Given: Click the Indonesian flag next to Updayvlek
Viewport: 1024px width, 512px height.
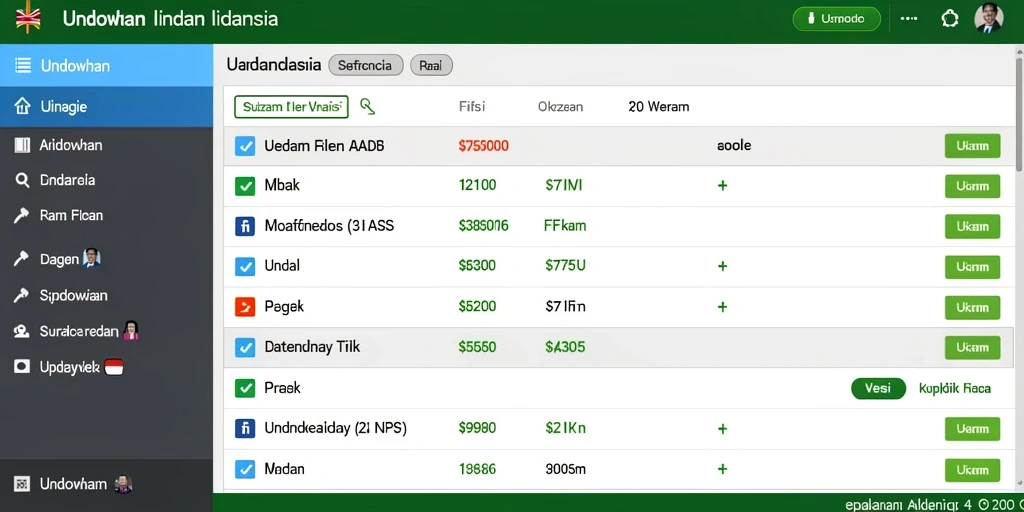Looking at the screenshot, I should click(x=114, y=367).
